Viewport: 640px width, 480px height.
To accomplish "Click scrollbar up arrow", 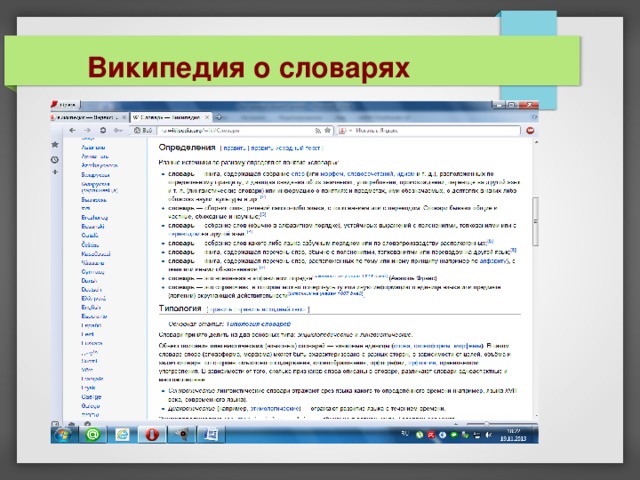I will (x=536, y=142).
